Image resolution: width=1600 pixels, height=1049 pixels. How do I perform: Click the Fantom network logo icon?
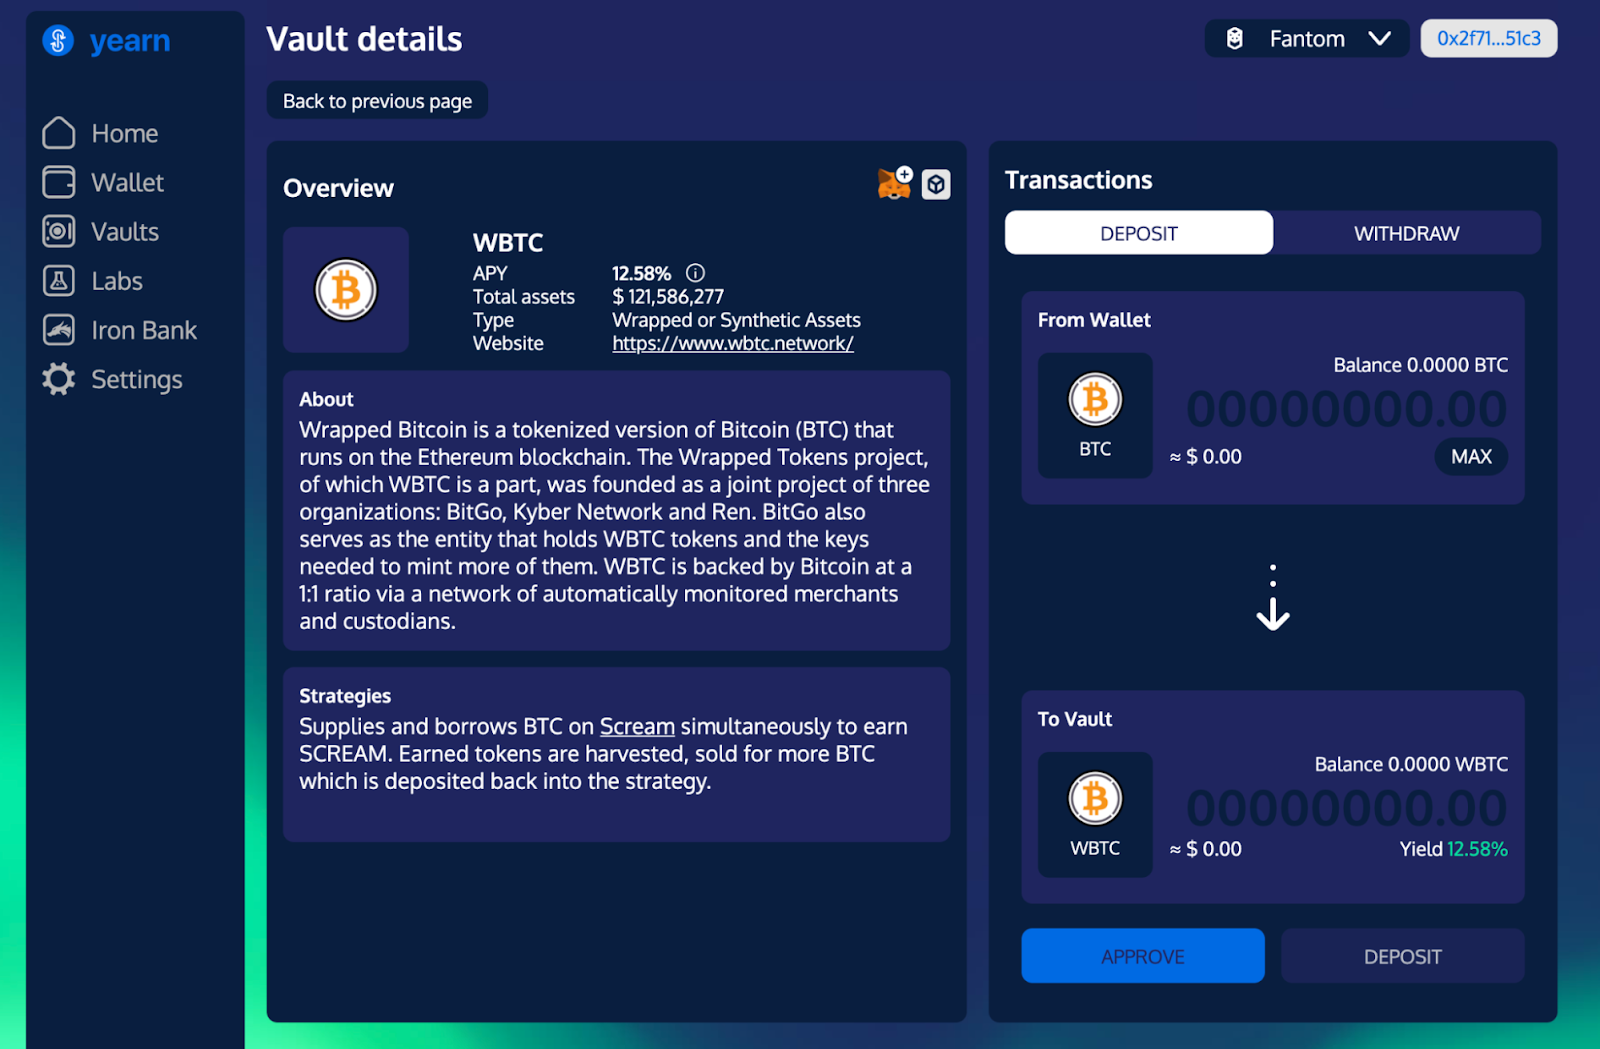(1235, 39)
